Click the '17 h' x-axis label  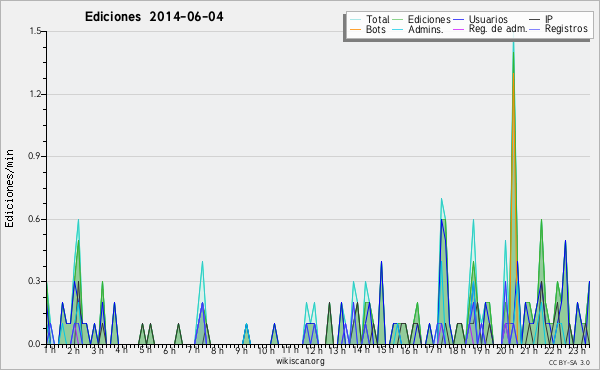tap(433, 350)
